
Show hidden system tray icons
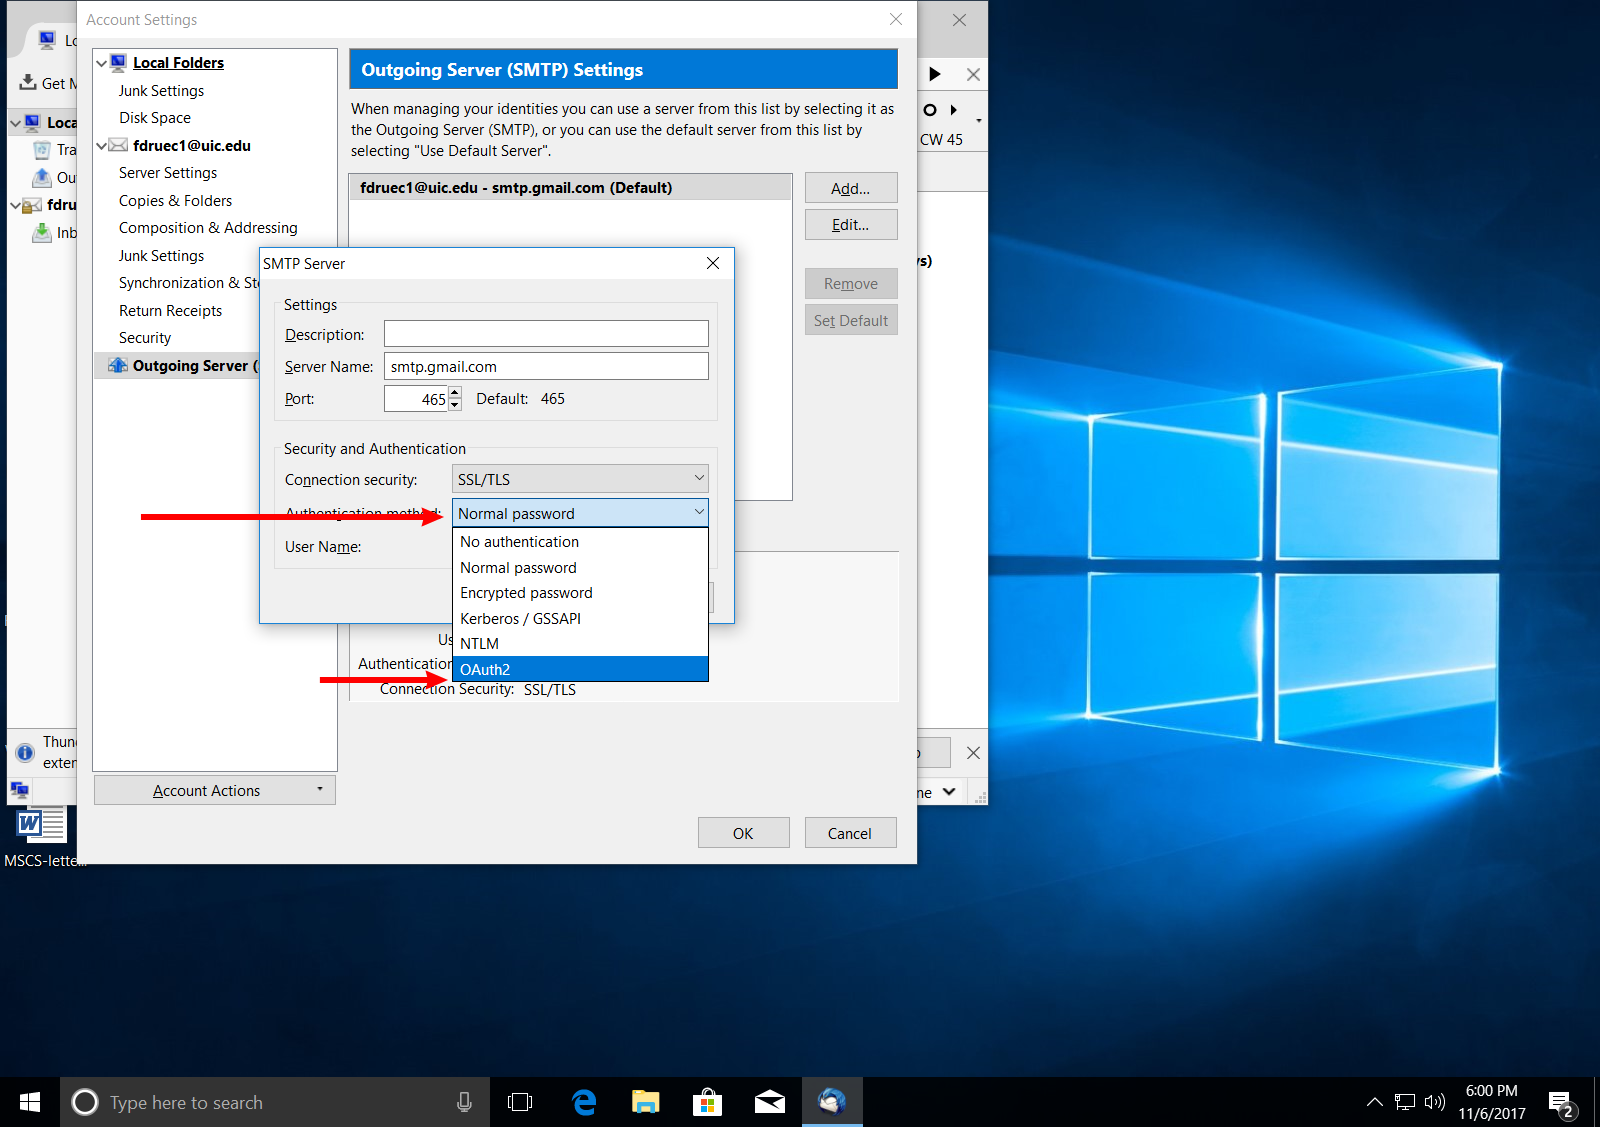point(1375,1102)
